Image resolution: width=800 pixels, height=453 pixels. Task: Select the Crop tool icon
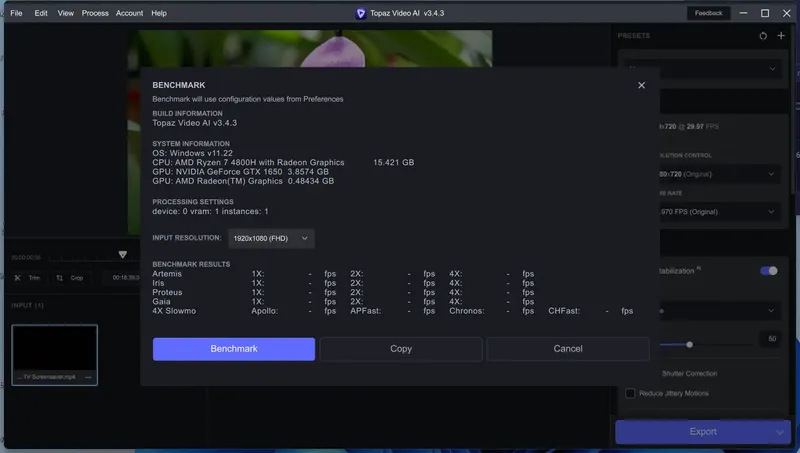[x=60, y=278]
